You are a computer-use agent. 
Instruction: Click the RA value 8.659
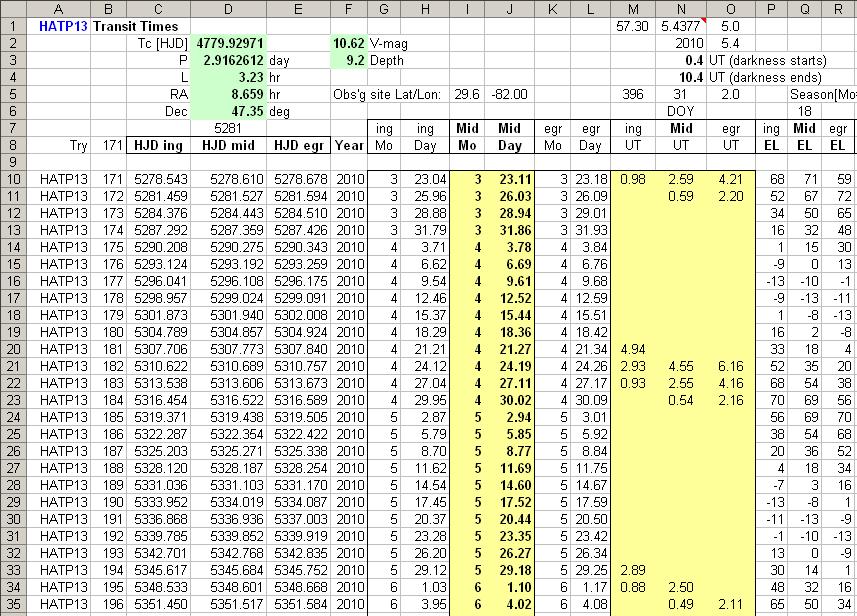point(228,94)
